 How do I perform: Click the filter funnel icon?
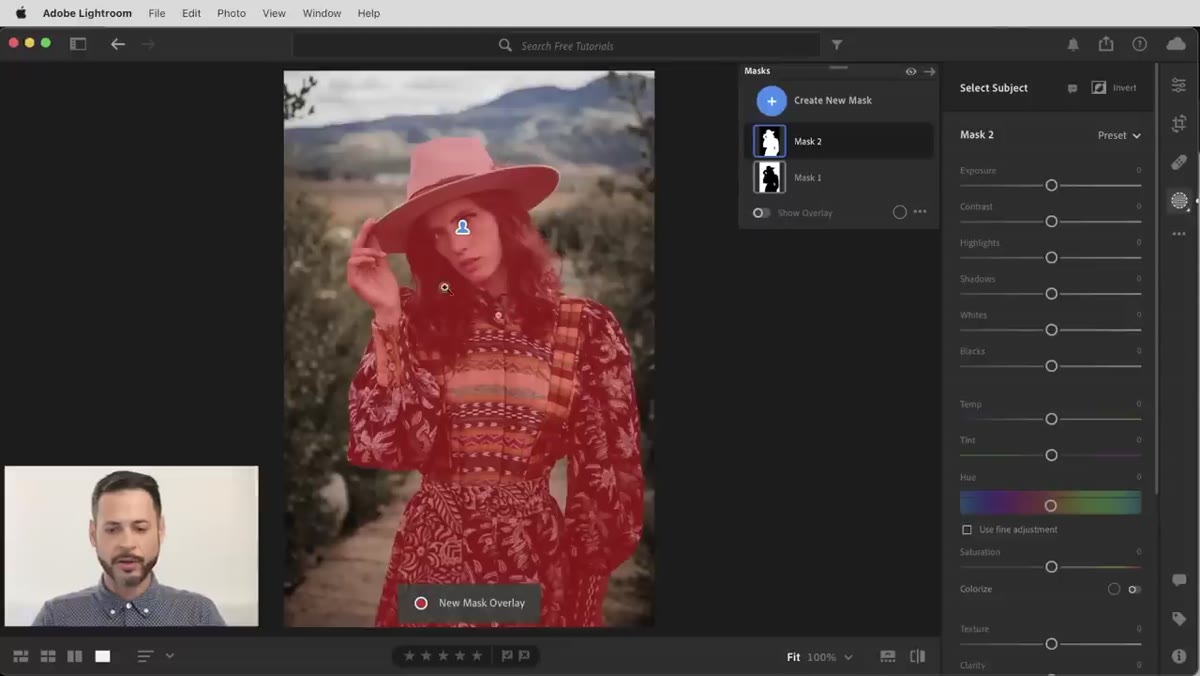click(x=837, y=45)
